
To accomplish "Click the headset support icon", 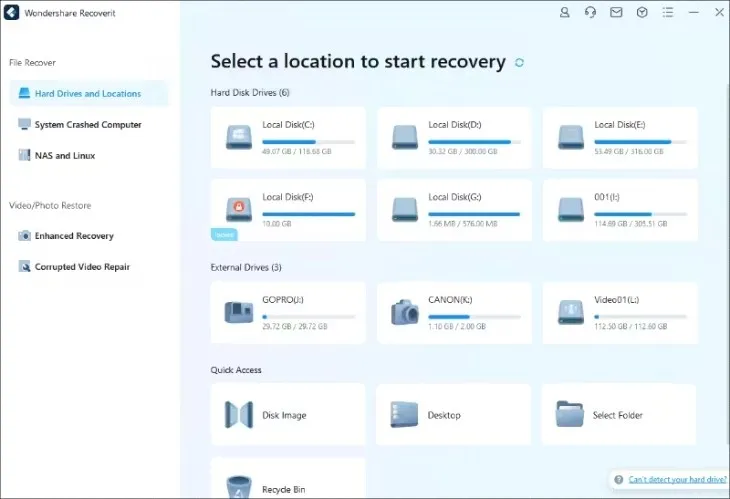I will point(590,13).
